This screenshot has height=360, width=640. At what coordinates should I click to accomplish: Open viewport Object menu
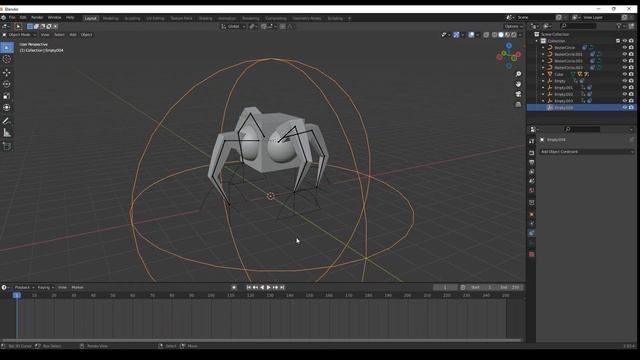(x=86, y=35)
